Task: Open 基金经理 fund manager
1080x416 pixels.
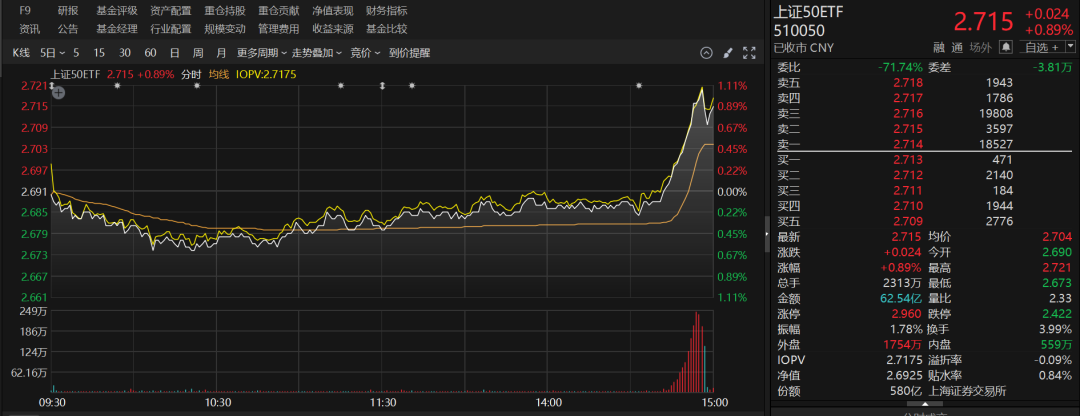Action: 116,29
